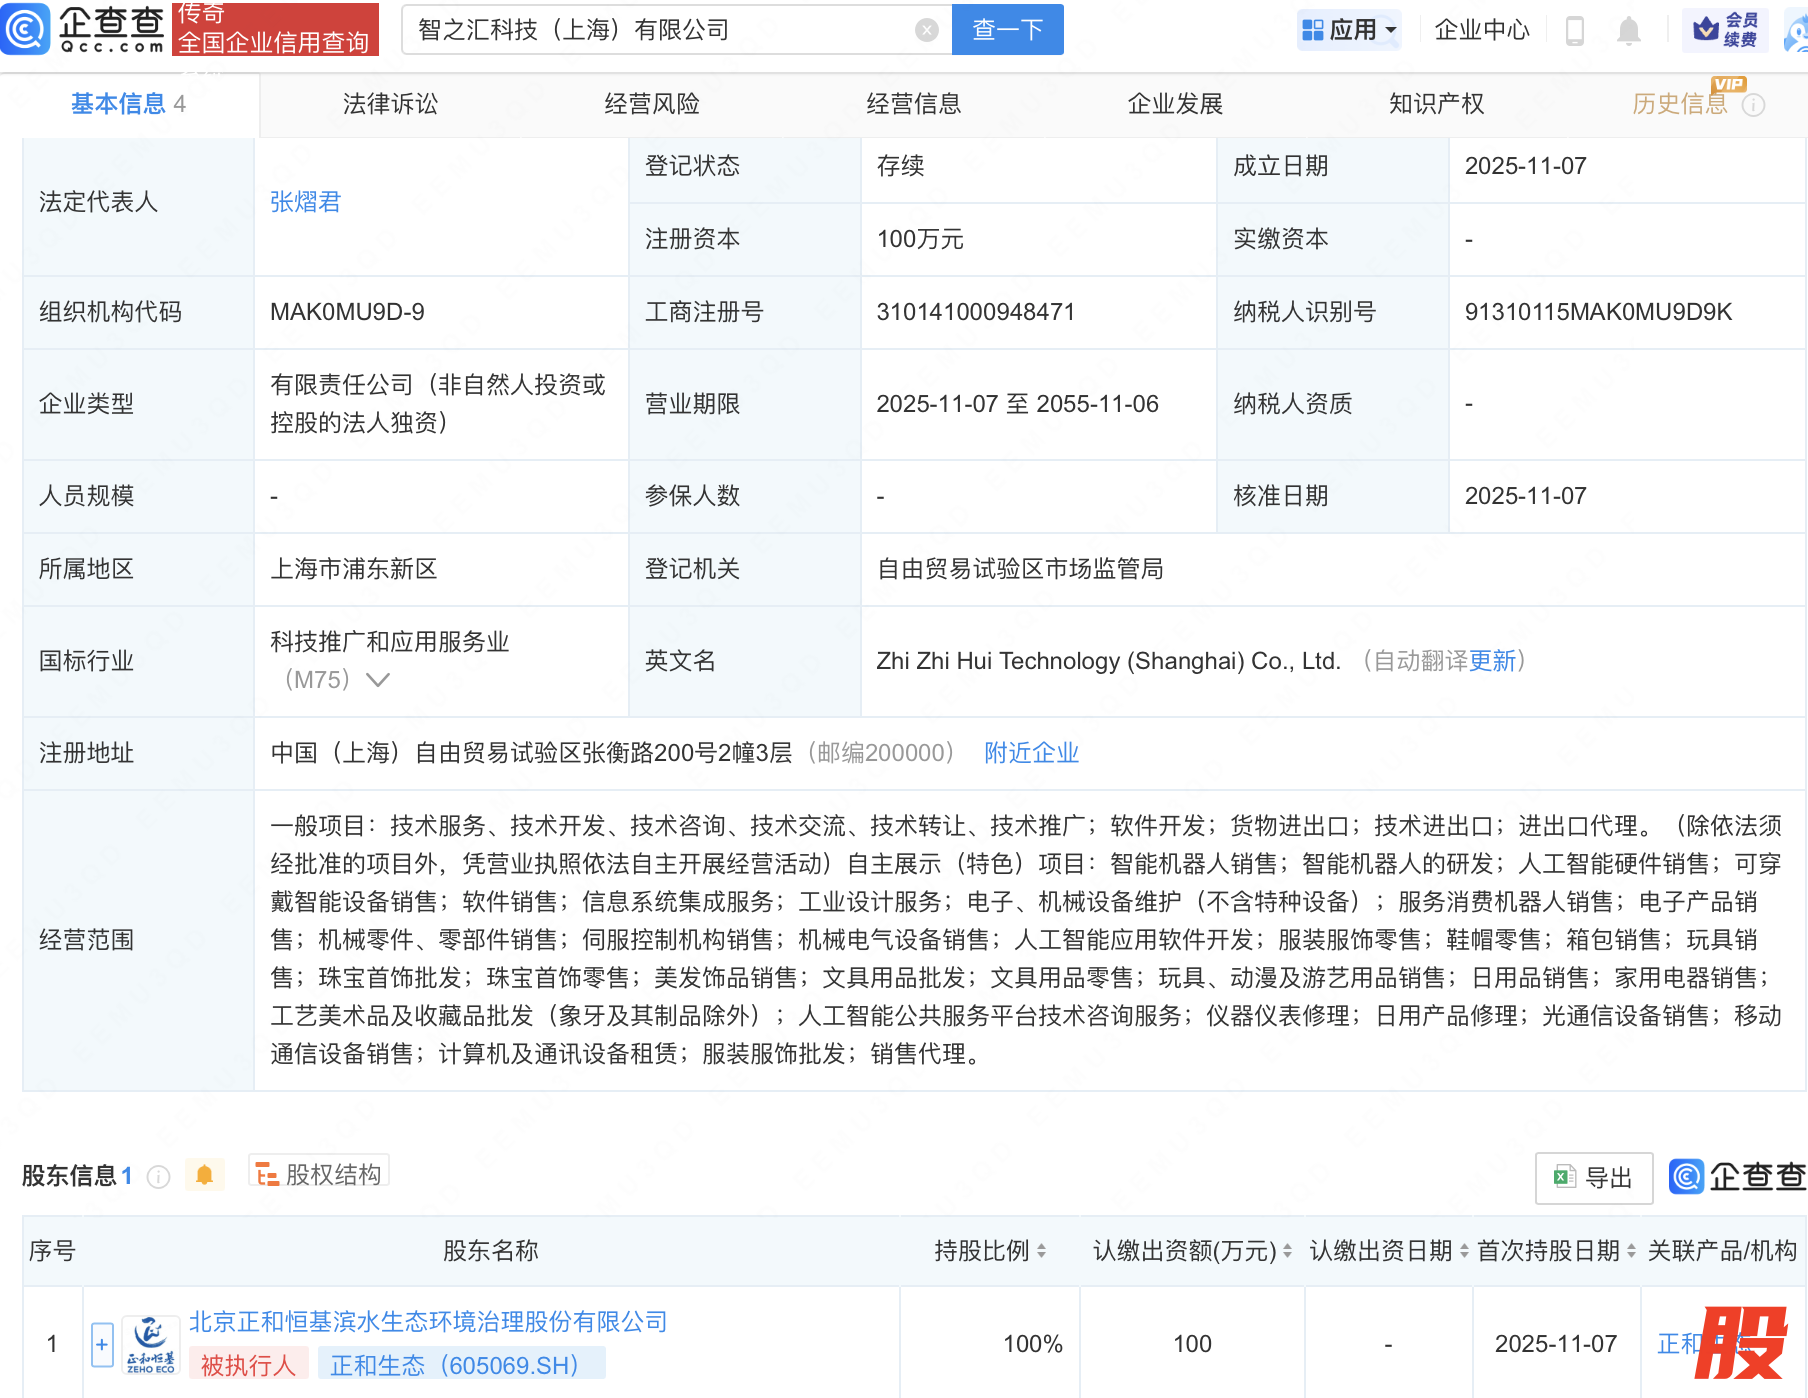The height and width of the screenshot is (1398, 1808).
Task: Open the 应用 dropdown menu
Action: pos(1349,30)
